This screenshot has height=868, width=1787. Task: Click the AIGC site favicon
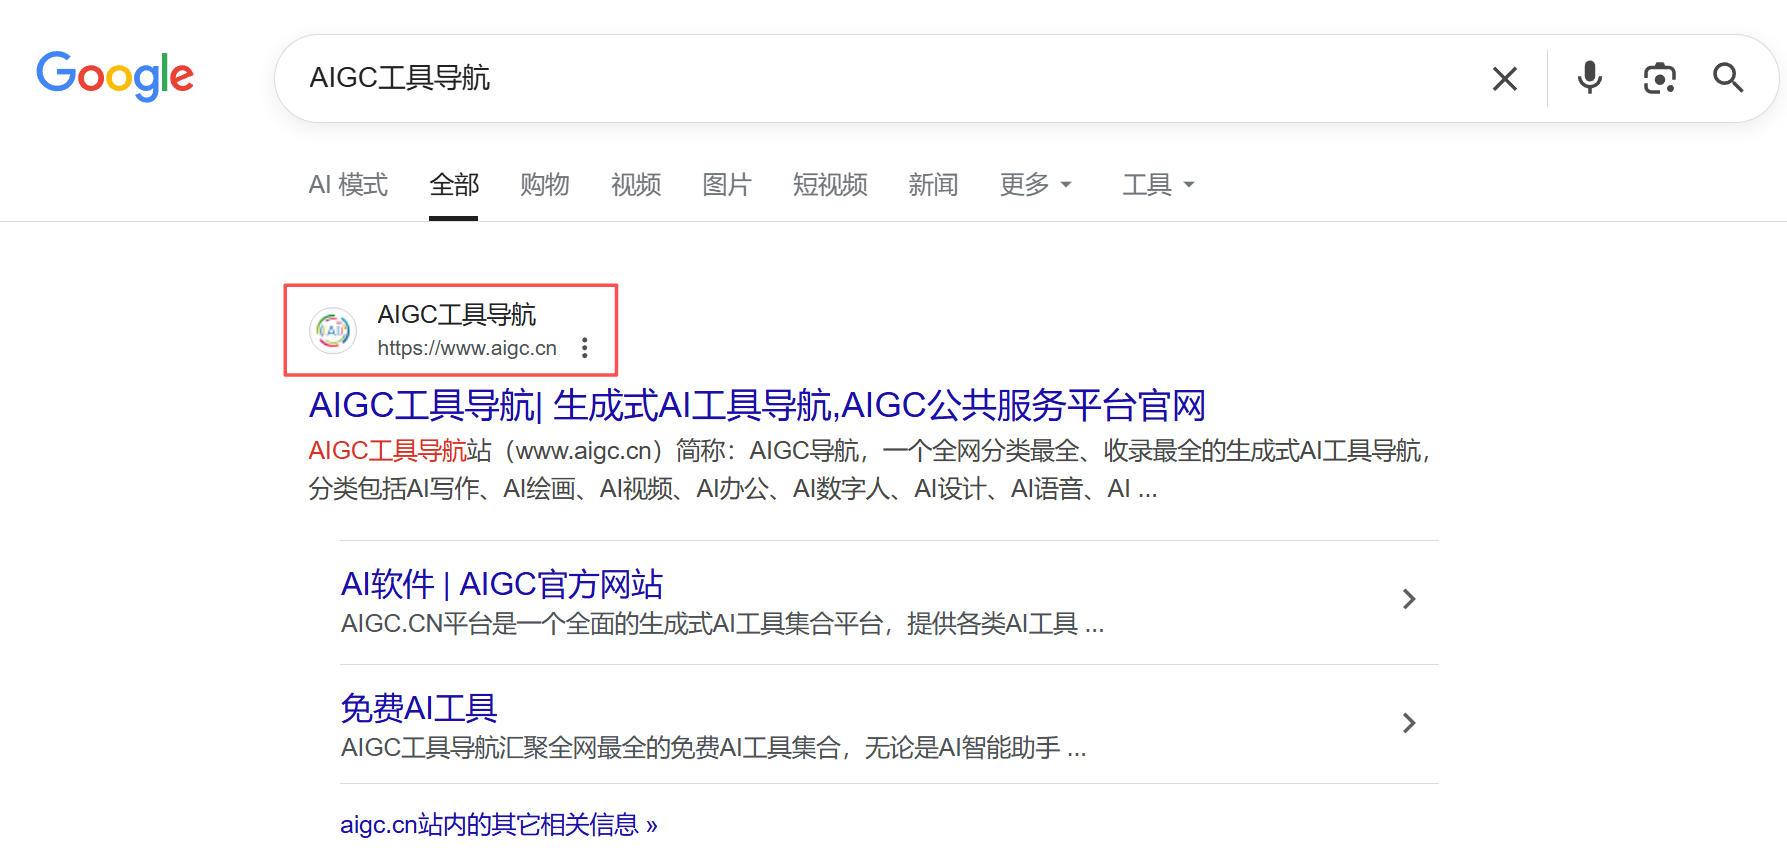coord(333,331)
